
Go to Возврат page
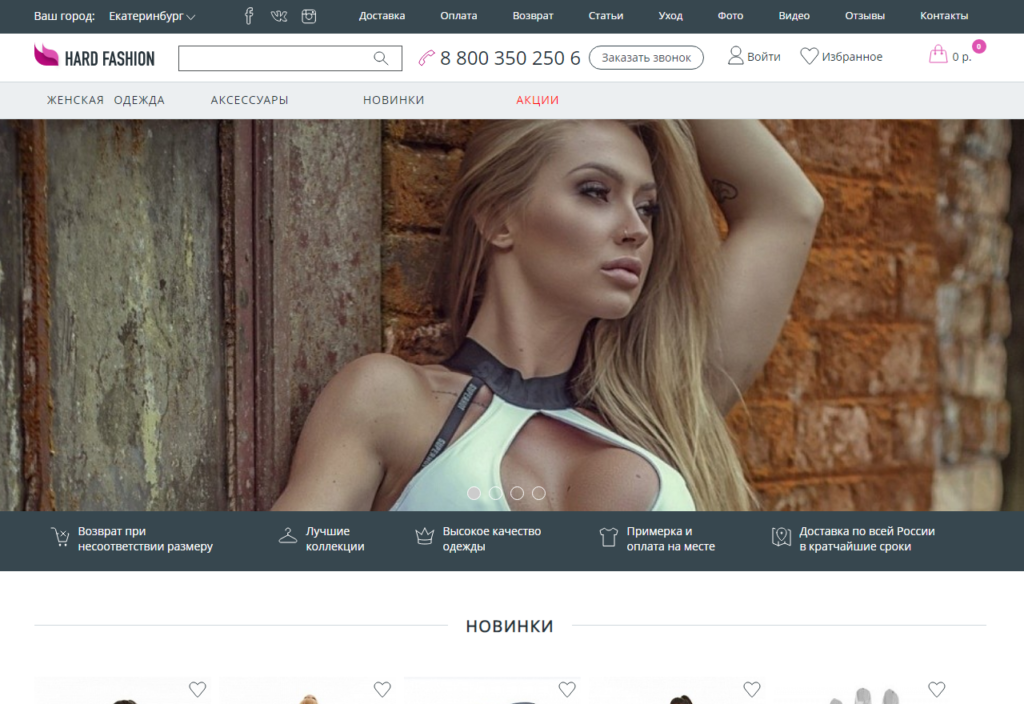tap(533, 16)
